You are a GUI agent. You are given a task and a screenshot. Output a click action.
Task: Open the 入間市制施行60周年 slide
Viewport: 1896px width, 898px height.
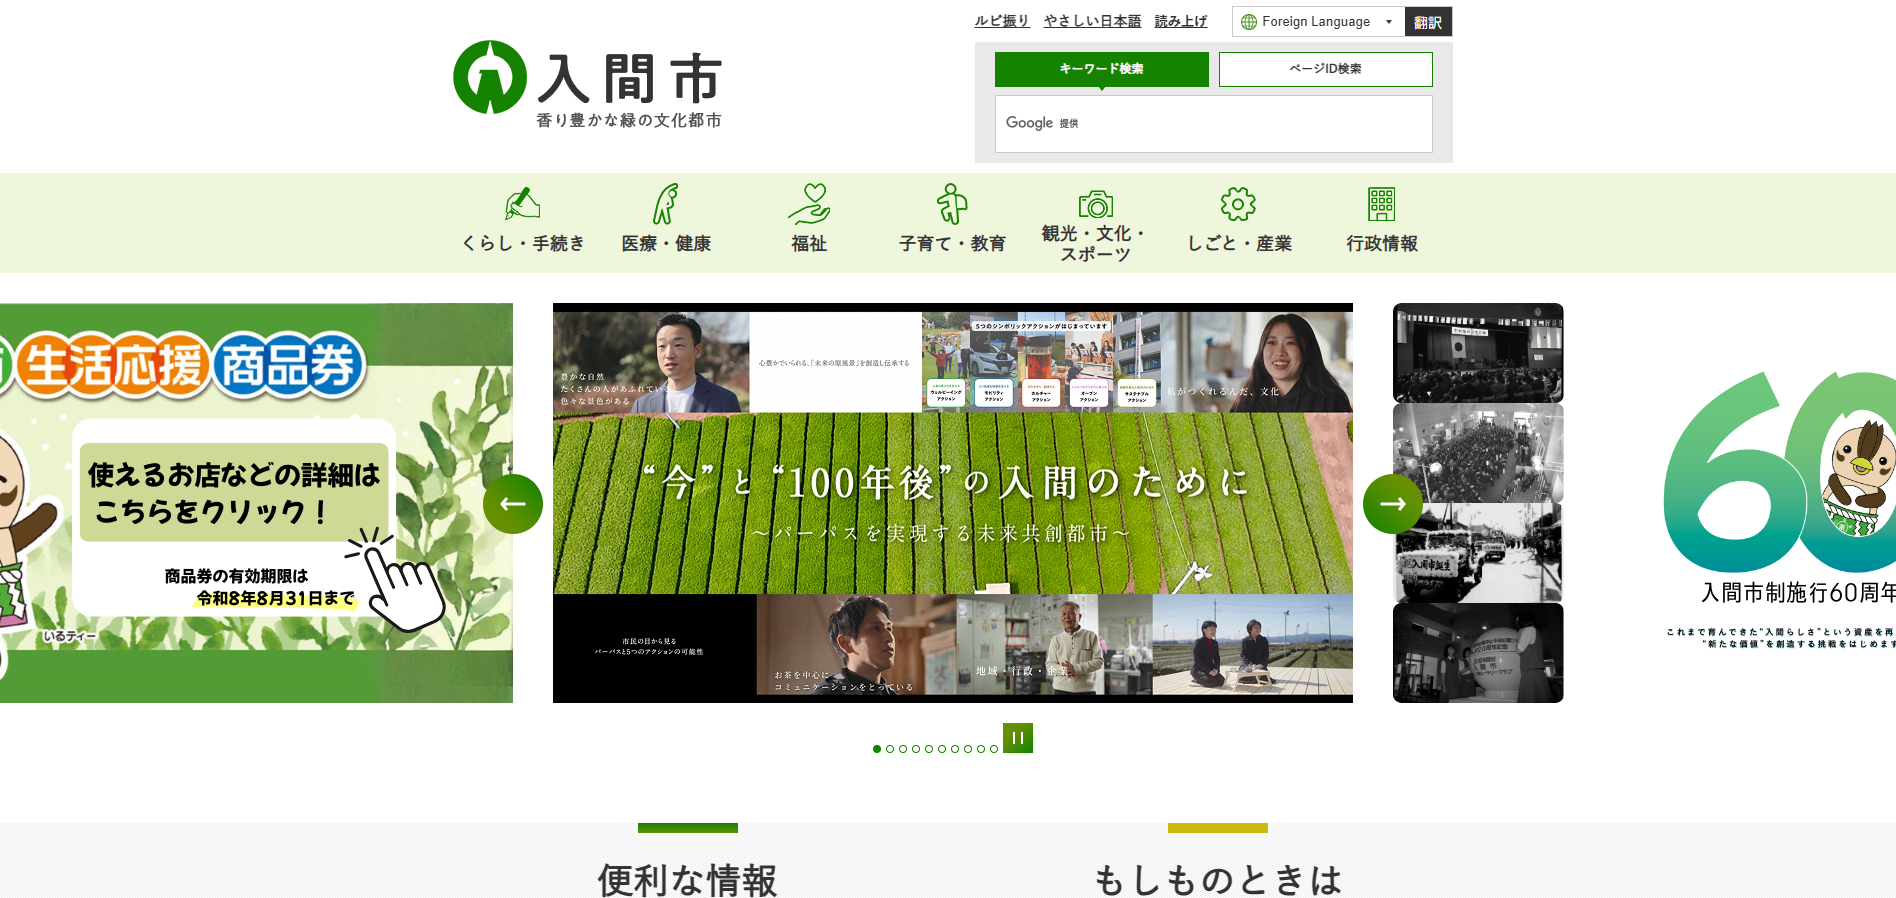click(x=1644, y=503)
